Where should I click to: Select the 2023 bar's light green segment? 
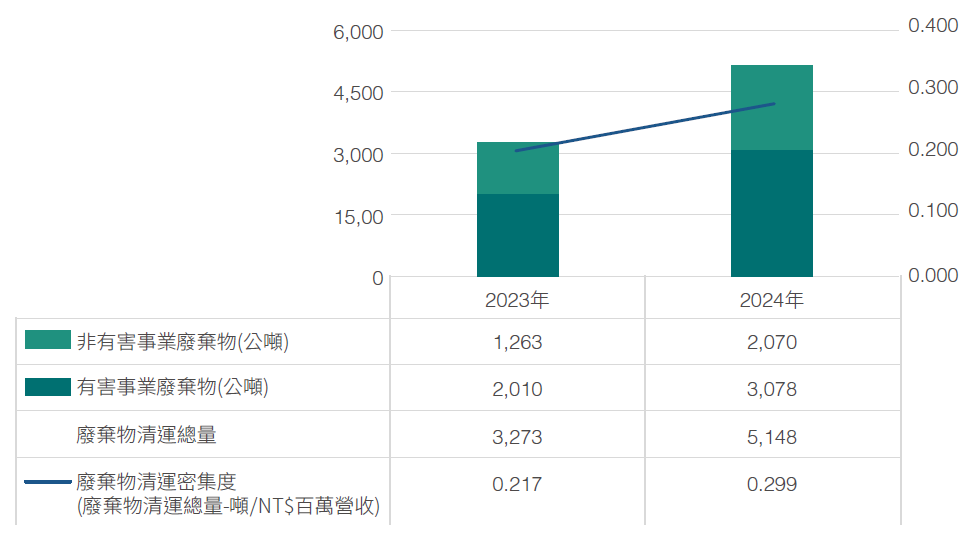(x=517, y=168)
